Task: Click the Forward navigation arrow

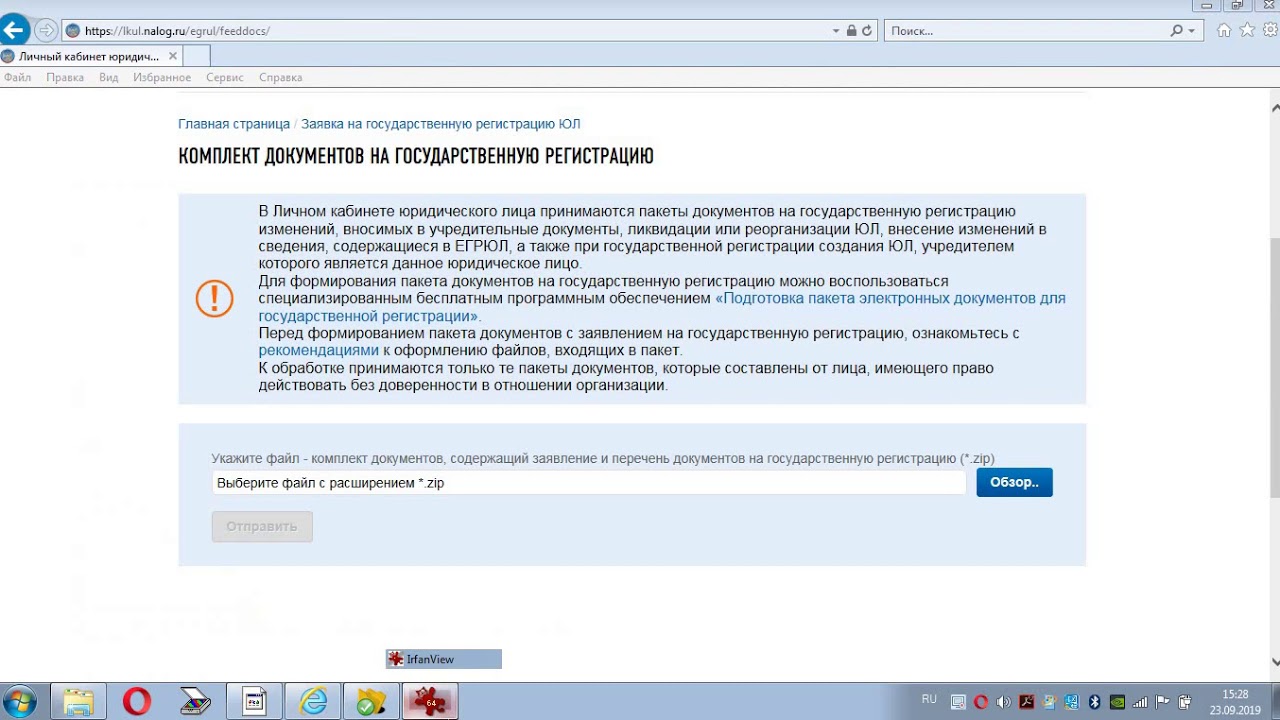Action: (x=46, y=30)
